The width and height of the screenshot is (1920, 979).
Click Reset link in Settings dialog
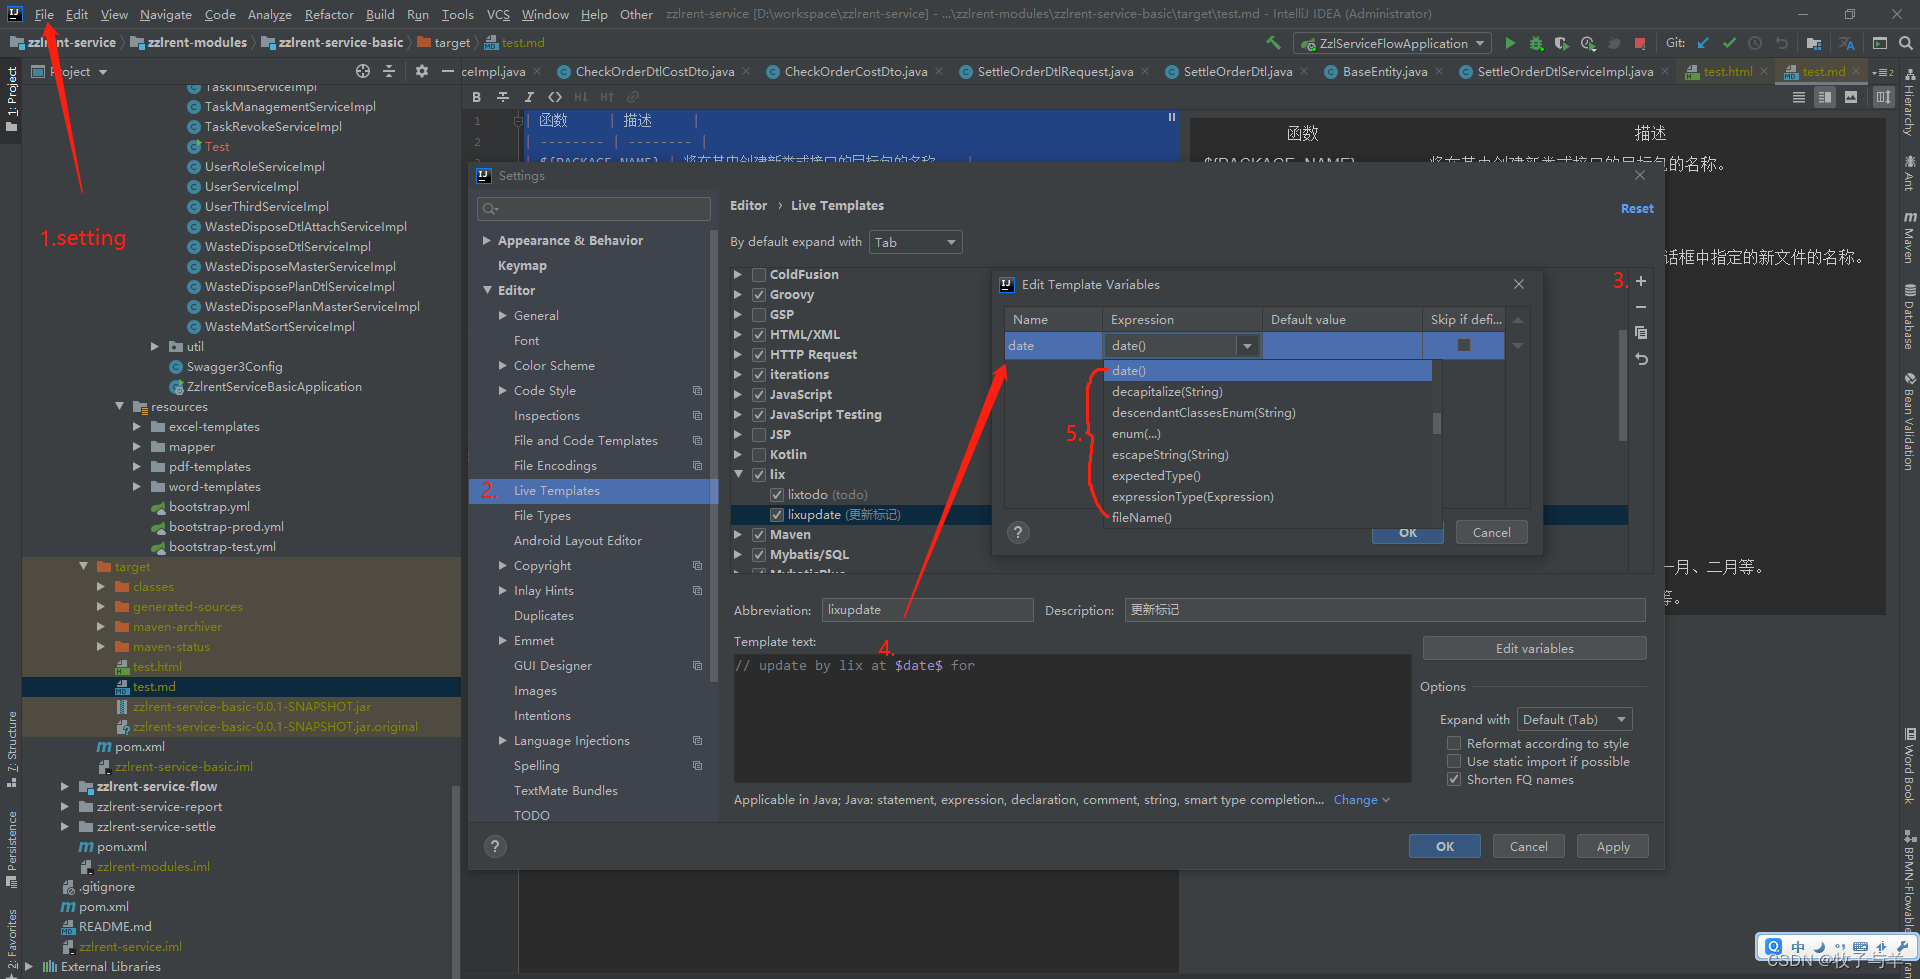click(x=1637, y=209)
